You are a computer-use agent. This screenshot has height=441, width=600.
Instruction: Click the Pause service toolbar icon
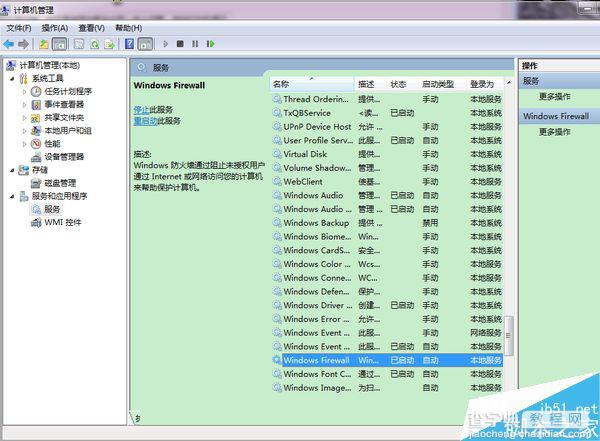[x=195, y=44]
